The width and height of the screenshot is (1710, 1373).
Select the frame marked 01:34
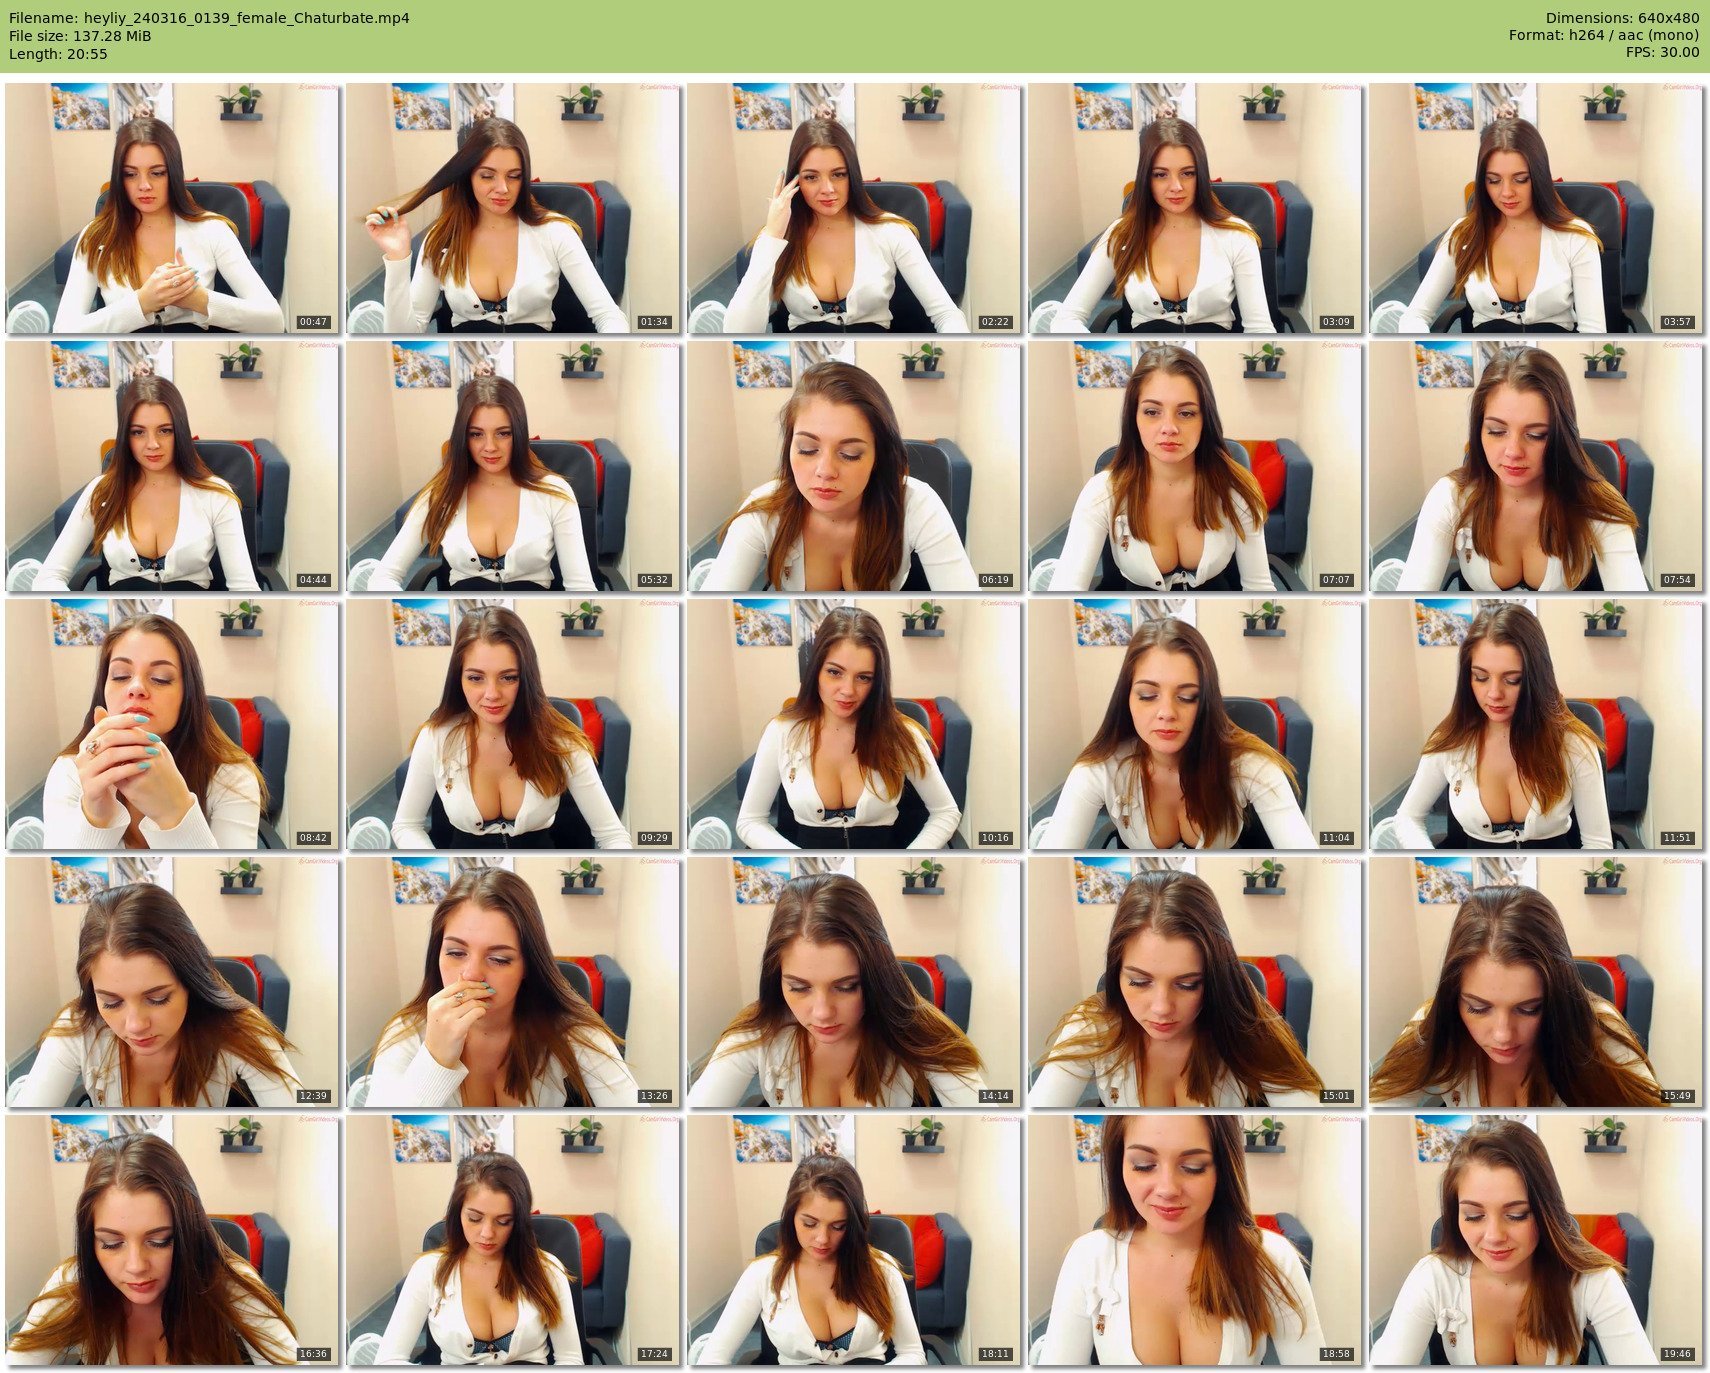click(513, 208)
